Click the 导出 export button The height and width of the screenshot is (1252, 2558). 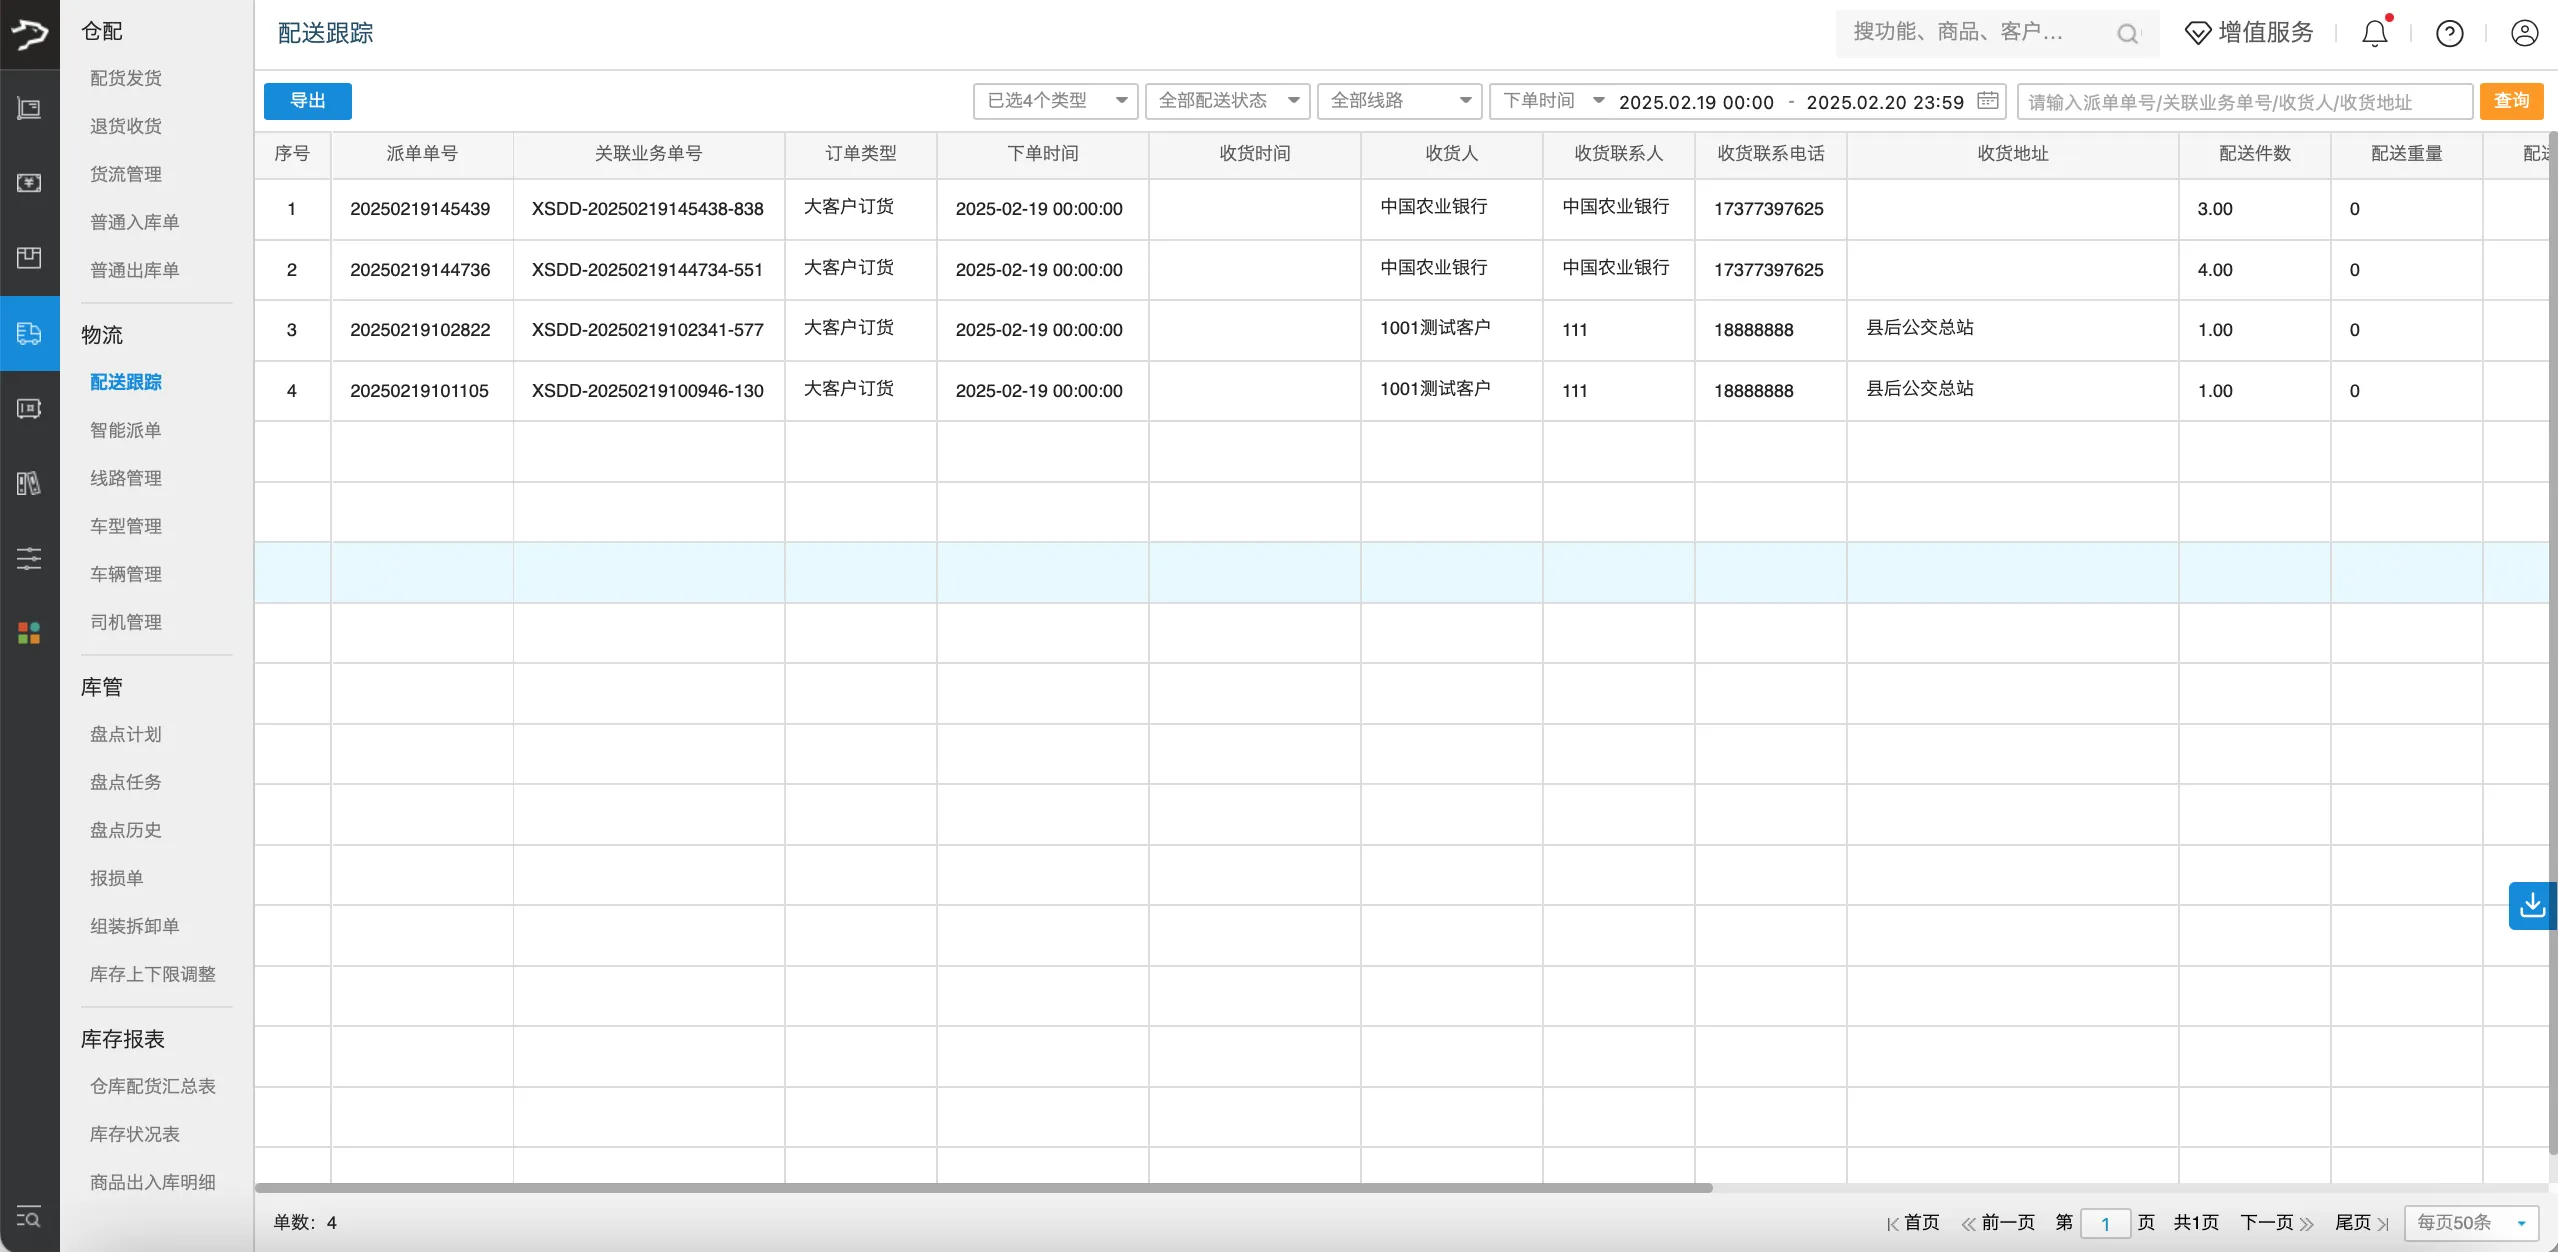pos(307,100)
